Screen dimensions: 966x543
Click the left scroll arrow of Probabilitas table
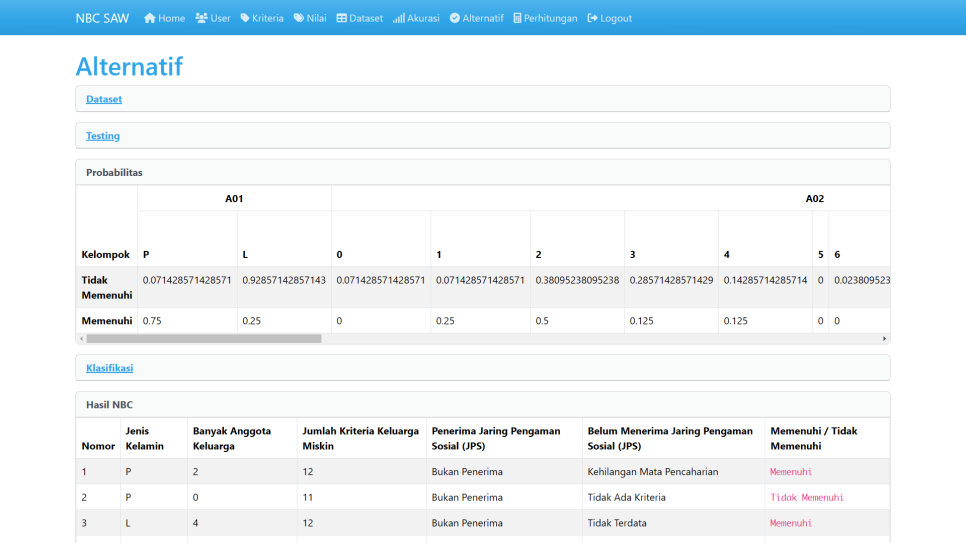coord(81,339)
